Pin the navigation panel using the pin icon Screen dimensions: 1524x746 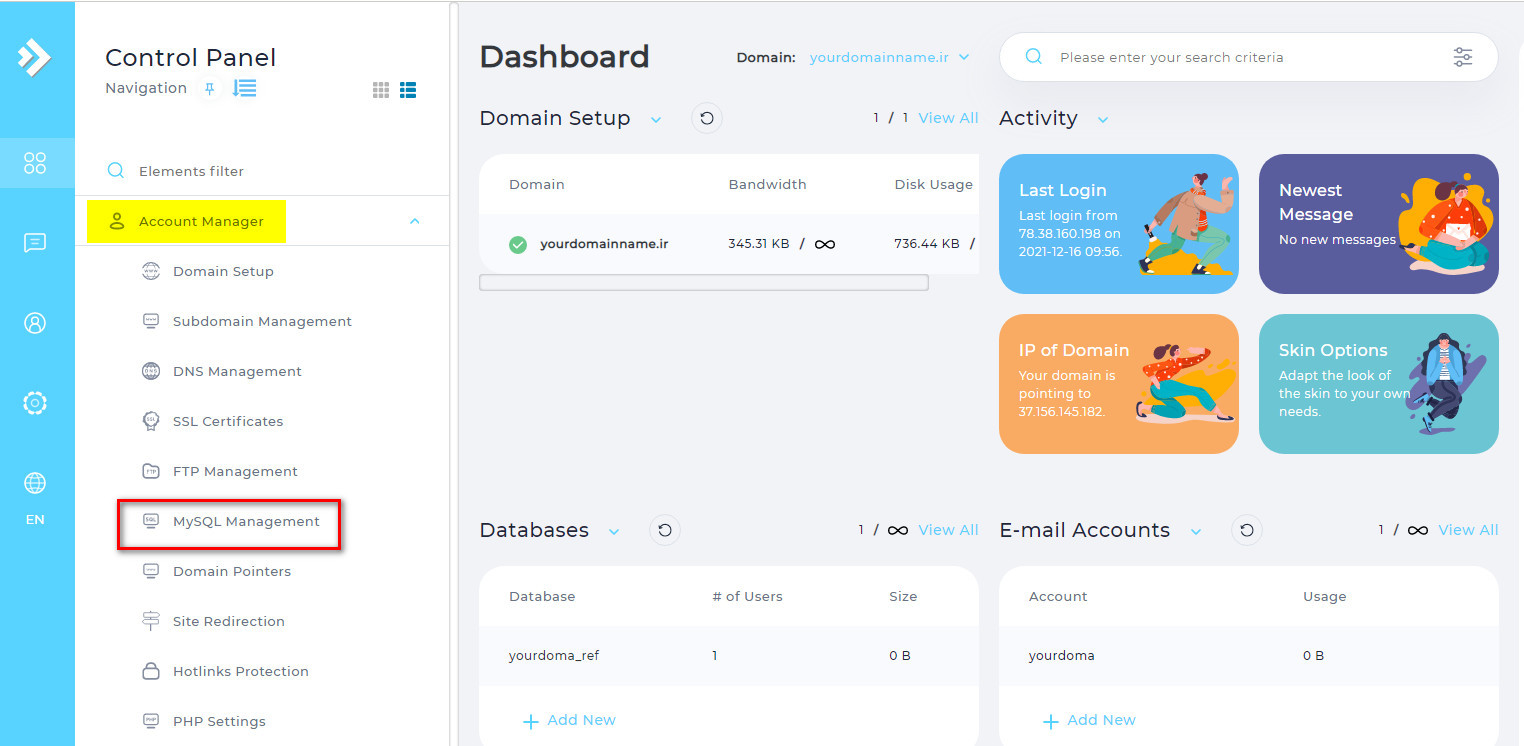pos(209,89)
